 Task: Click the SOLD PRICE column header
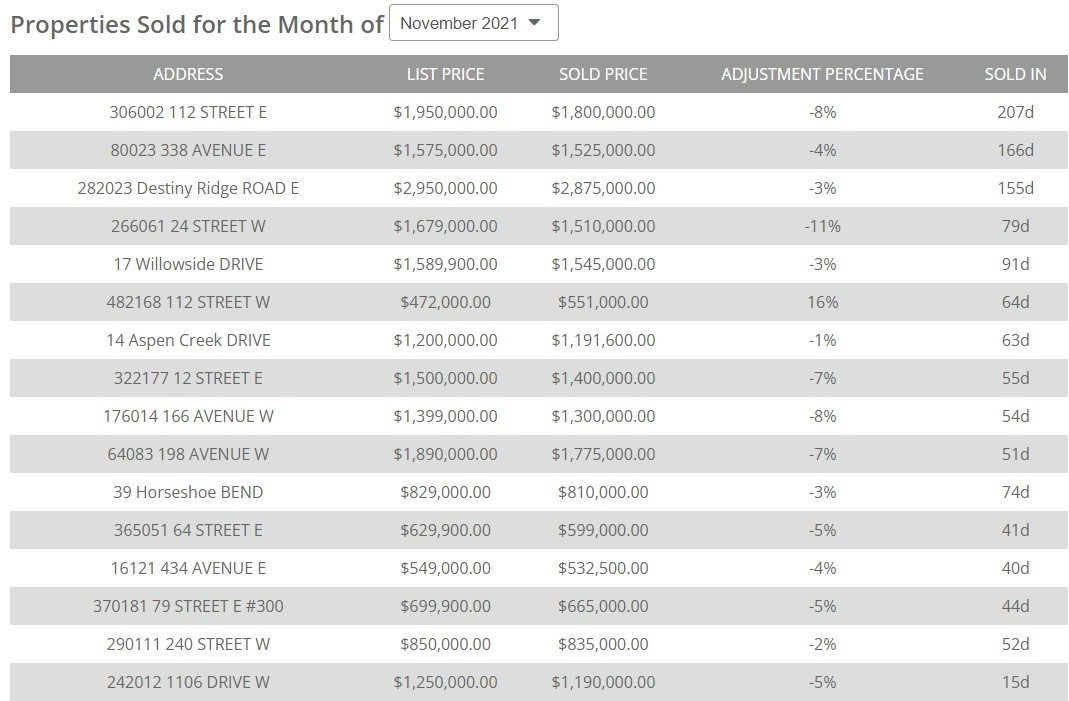[603, 74]
